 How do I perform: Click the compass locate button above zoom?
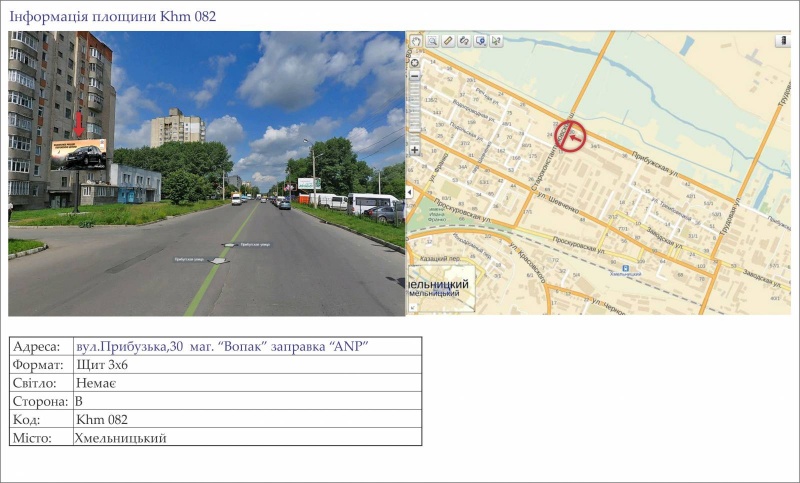pyautogui.click(x=415, y=62)
